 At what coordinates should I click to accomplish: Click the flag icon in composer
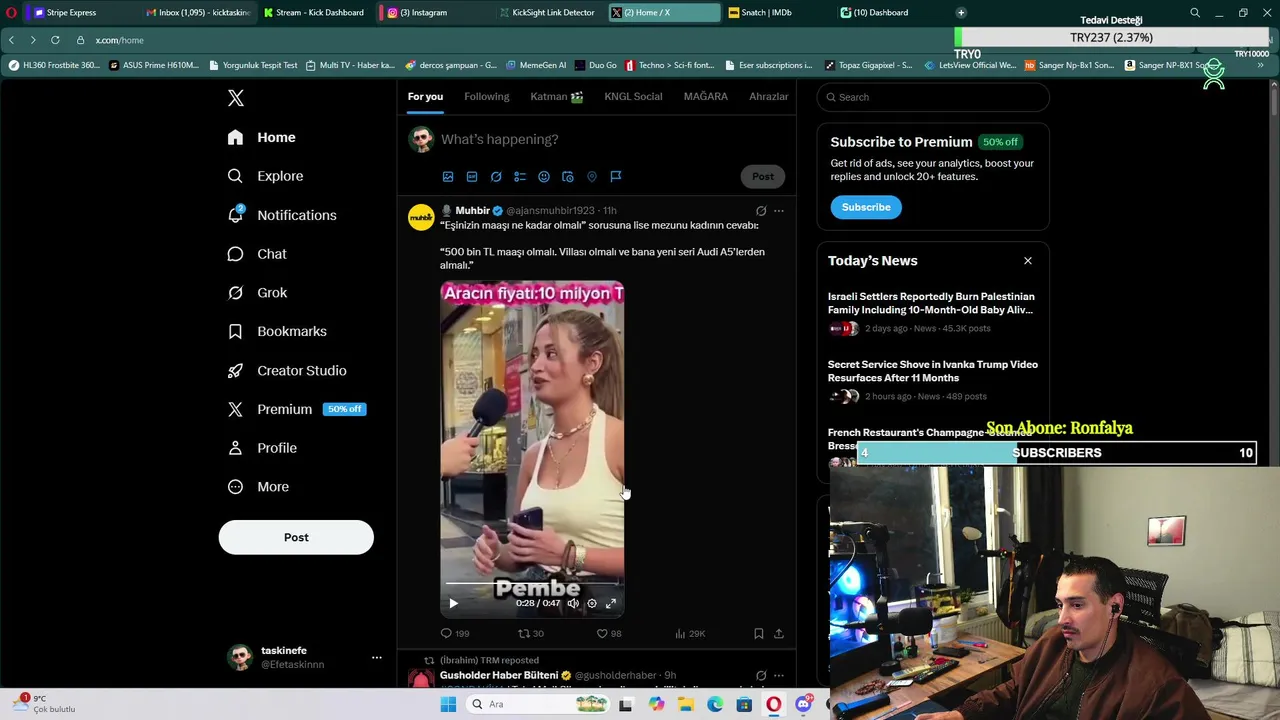tap(616, 177)
